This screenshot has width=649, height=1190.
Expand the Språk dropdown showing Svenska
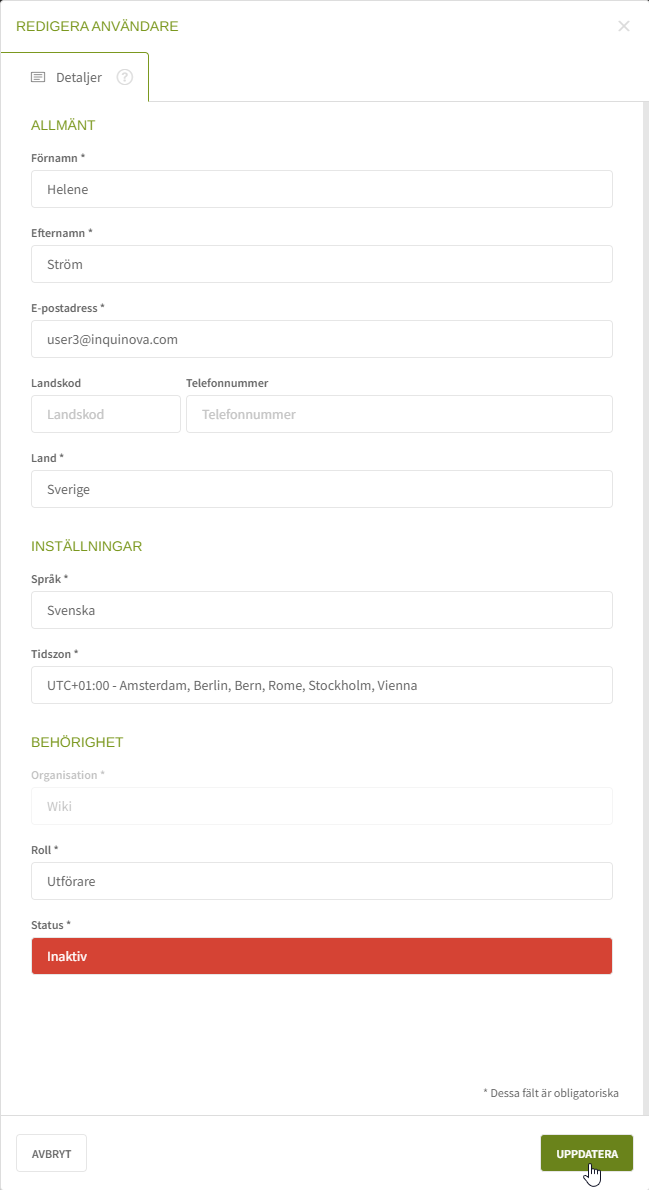coord(321,610)
